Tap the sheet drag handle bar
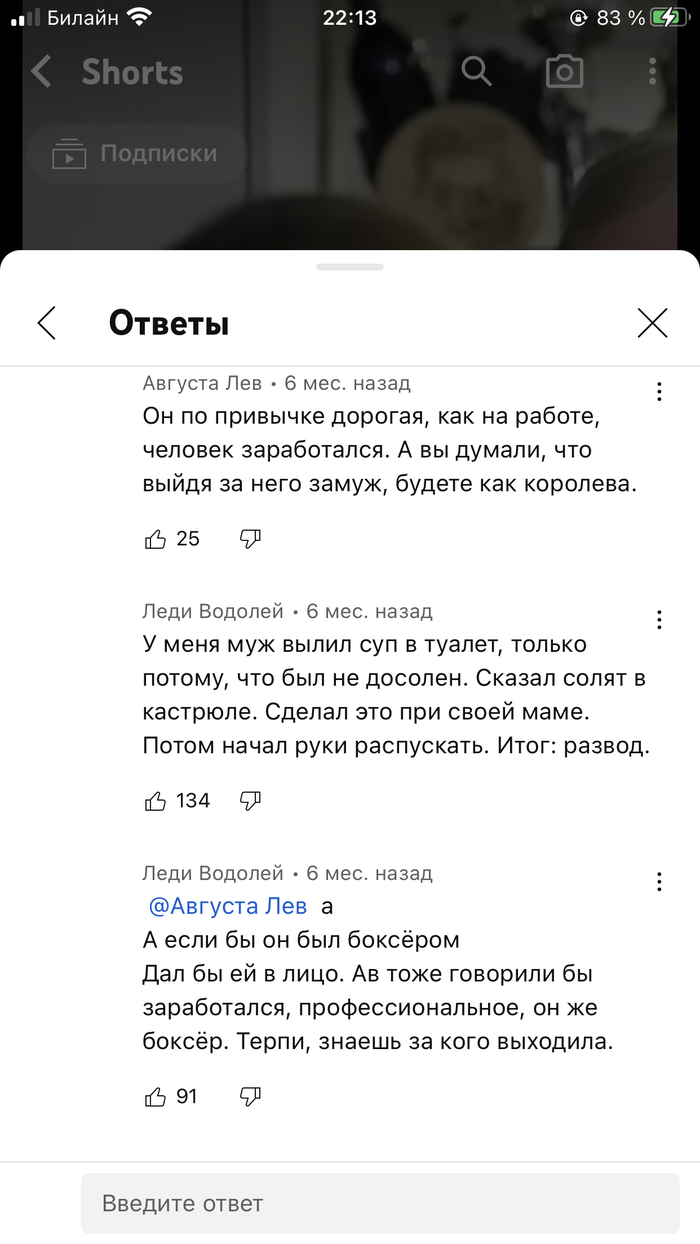Screen dimensions: 700x1244 [350, 267]
